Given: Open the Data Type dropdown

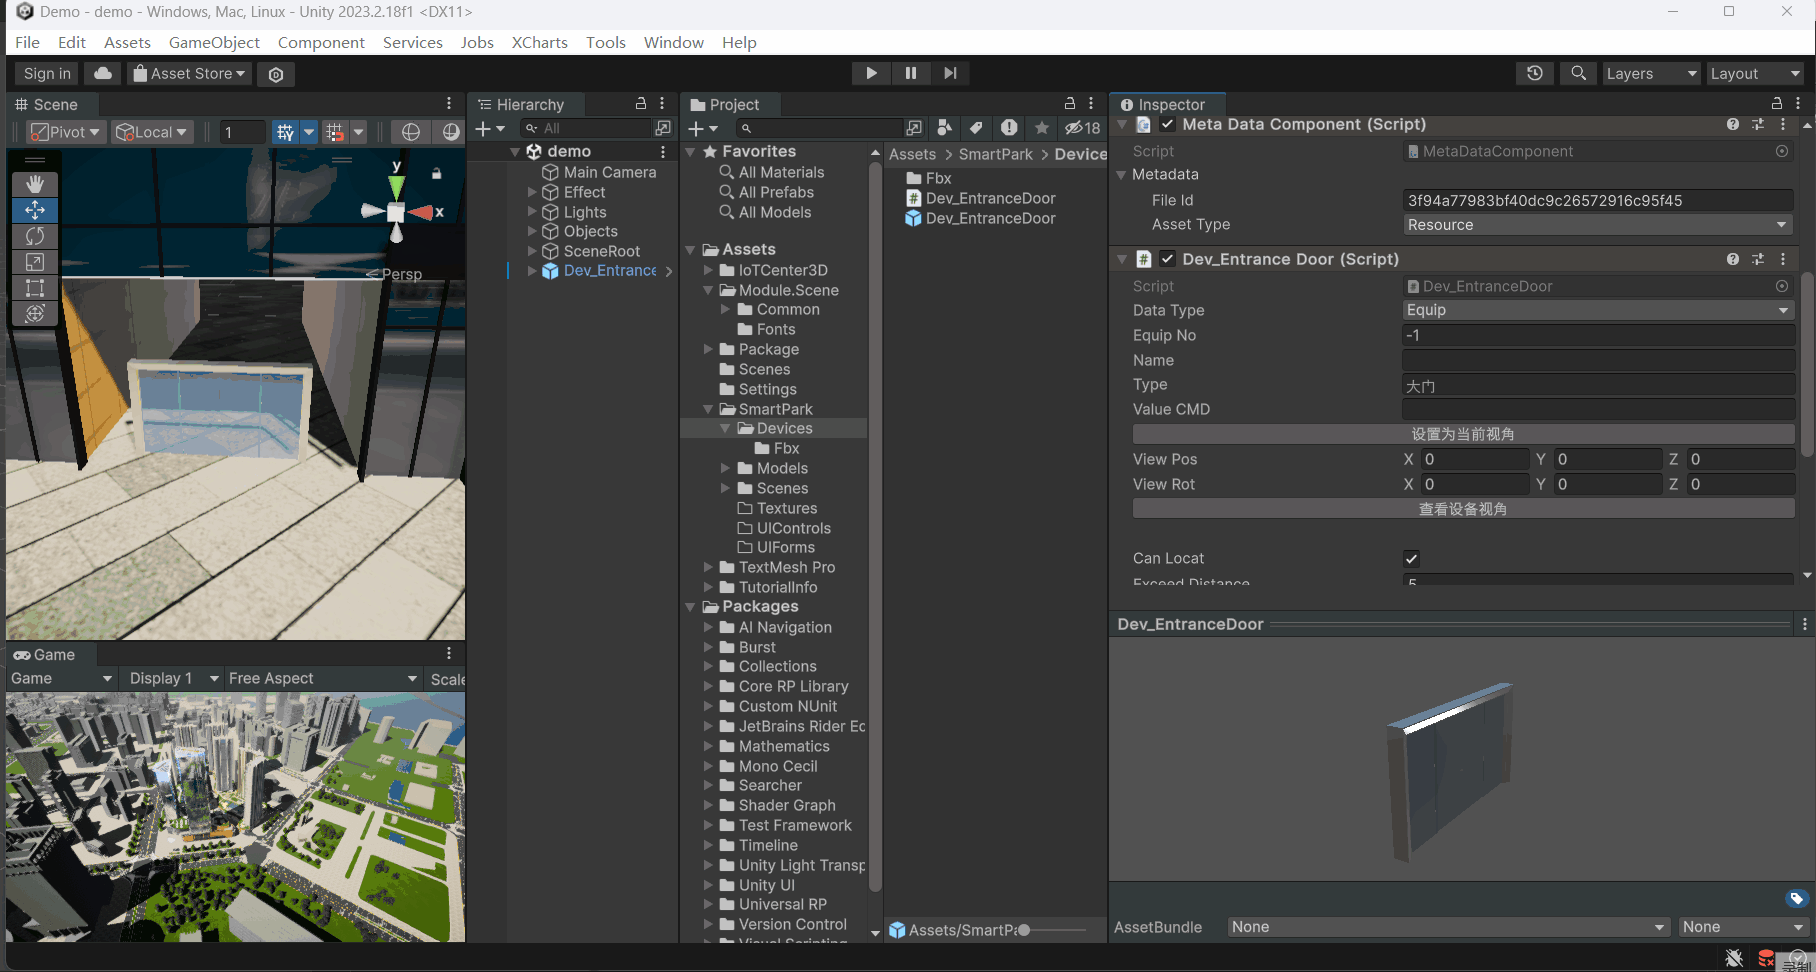Looking at the screenshot, I should click(1597, 310).
